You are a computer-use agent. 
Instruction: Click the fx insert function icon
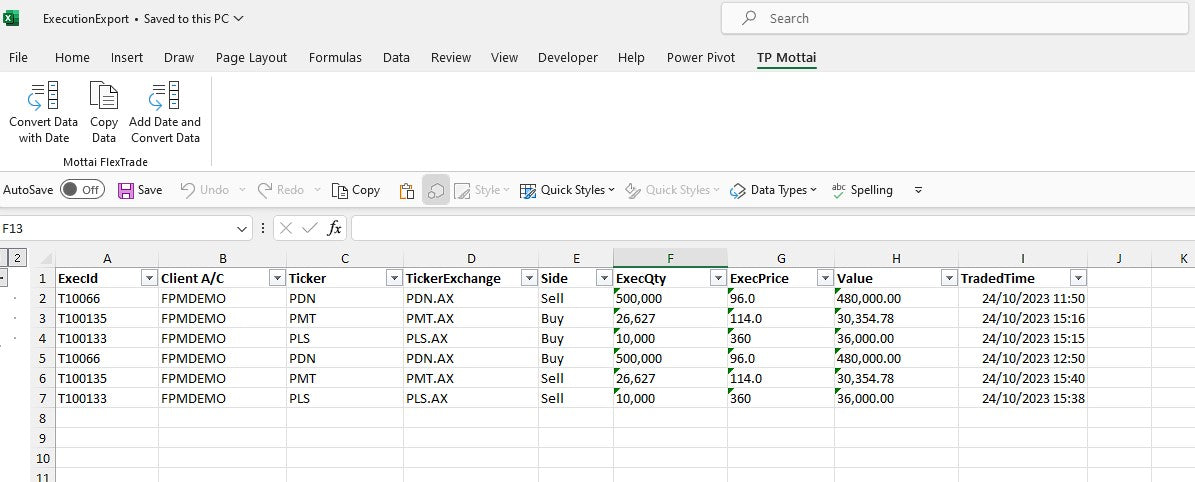pos(334,228)
